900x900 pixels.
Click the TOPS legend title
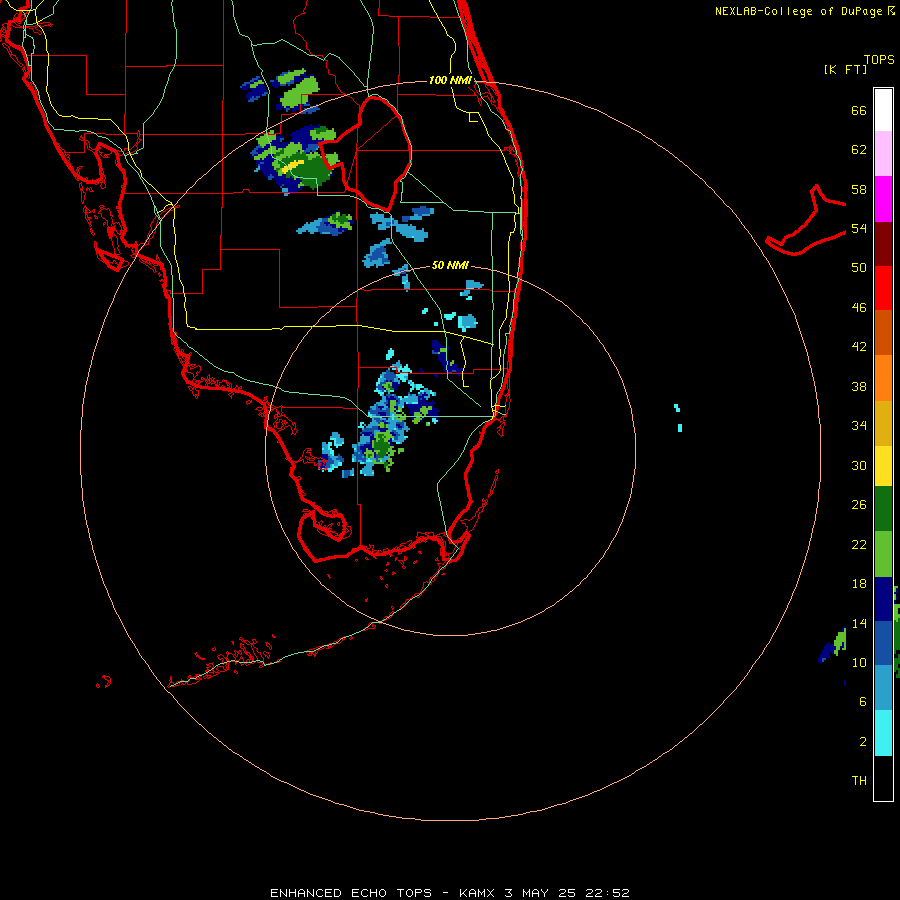879,60
